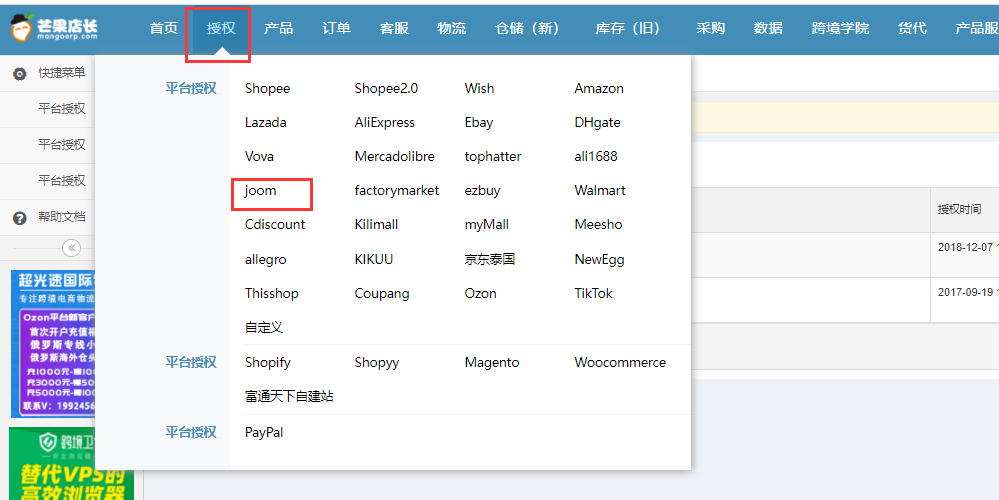999x500 pixels.
Task: Select PayPal authorization
Action: point(264,432)
